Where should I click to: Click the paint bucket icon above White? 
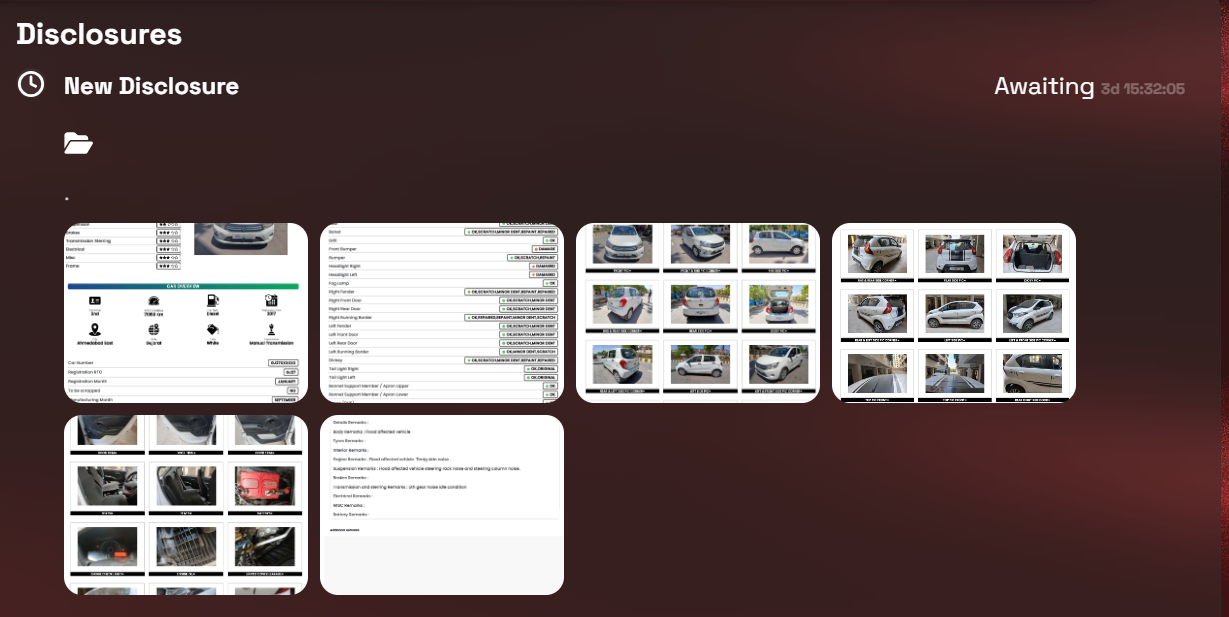tap(211, 329)
